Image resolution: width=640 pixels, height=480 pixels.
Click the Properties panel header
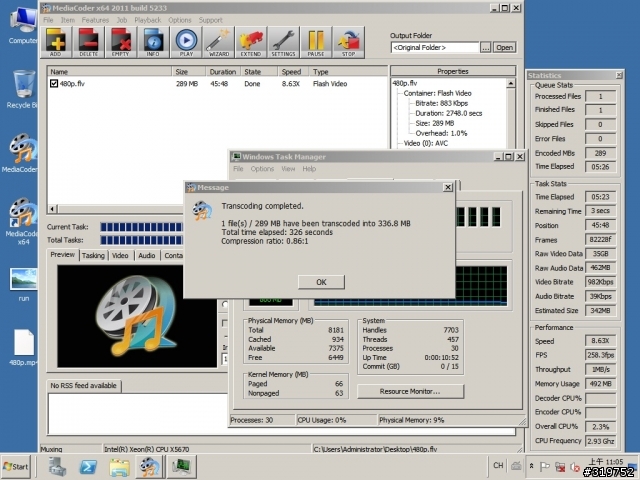453,71
